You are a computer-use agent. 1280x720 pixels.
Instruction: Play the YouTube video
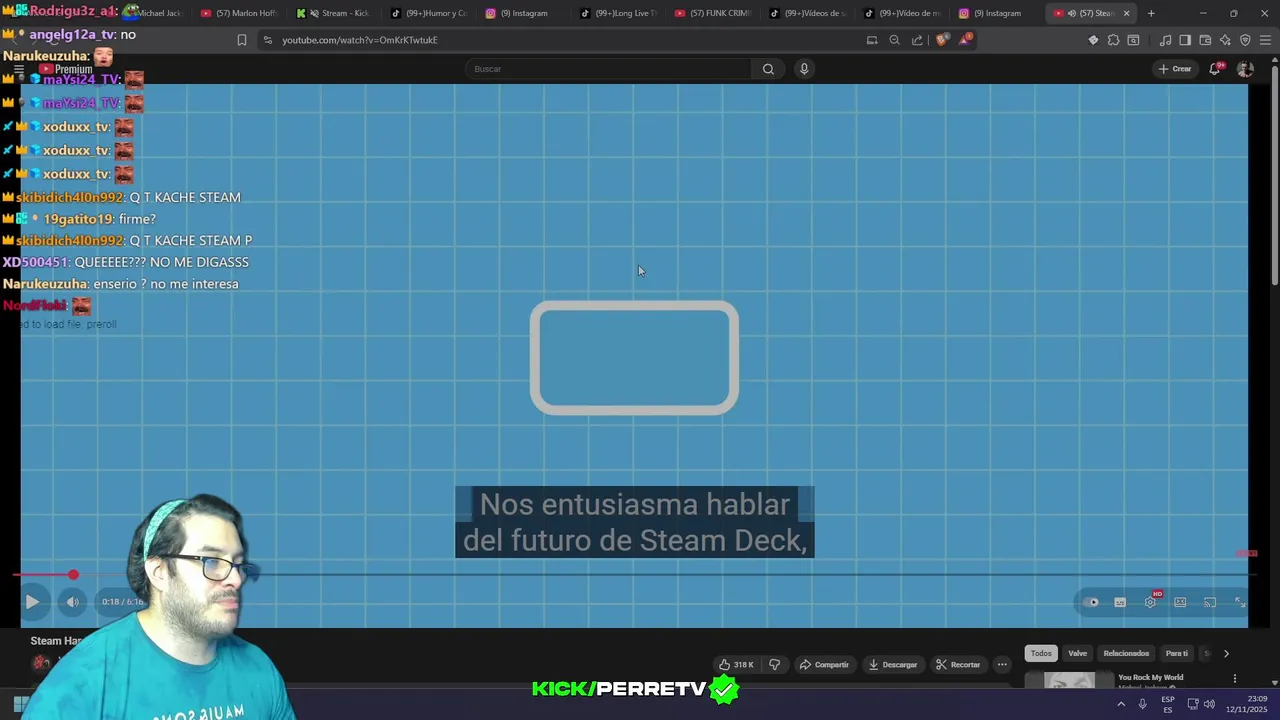(32, 602)
